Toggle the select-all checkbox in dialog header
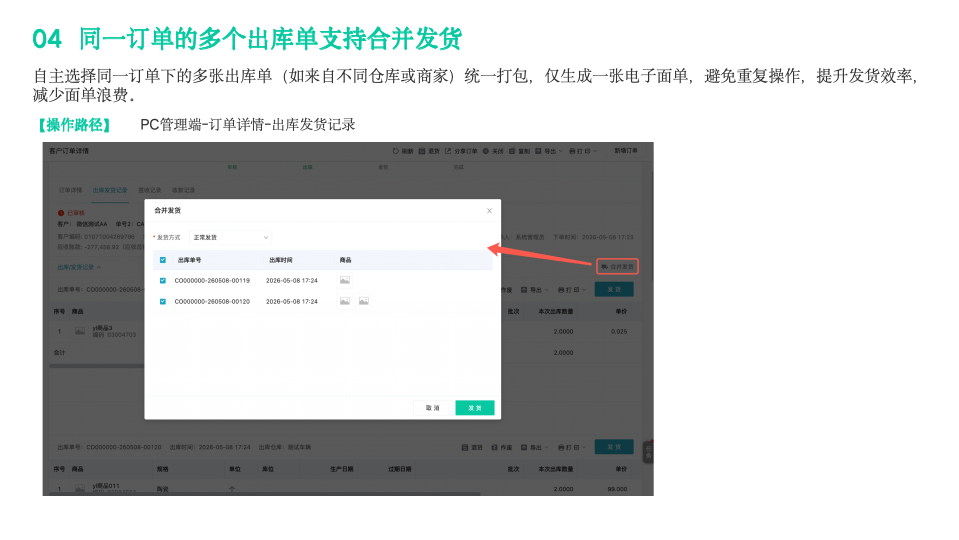This screenshot has width=959, height=540. coord(163,260)
